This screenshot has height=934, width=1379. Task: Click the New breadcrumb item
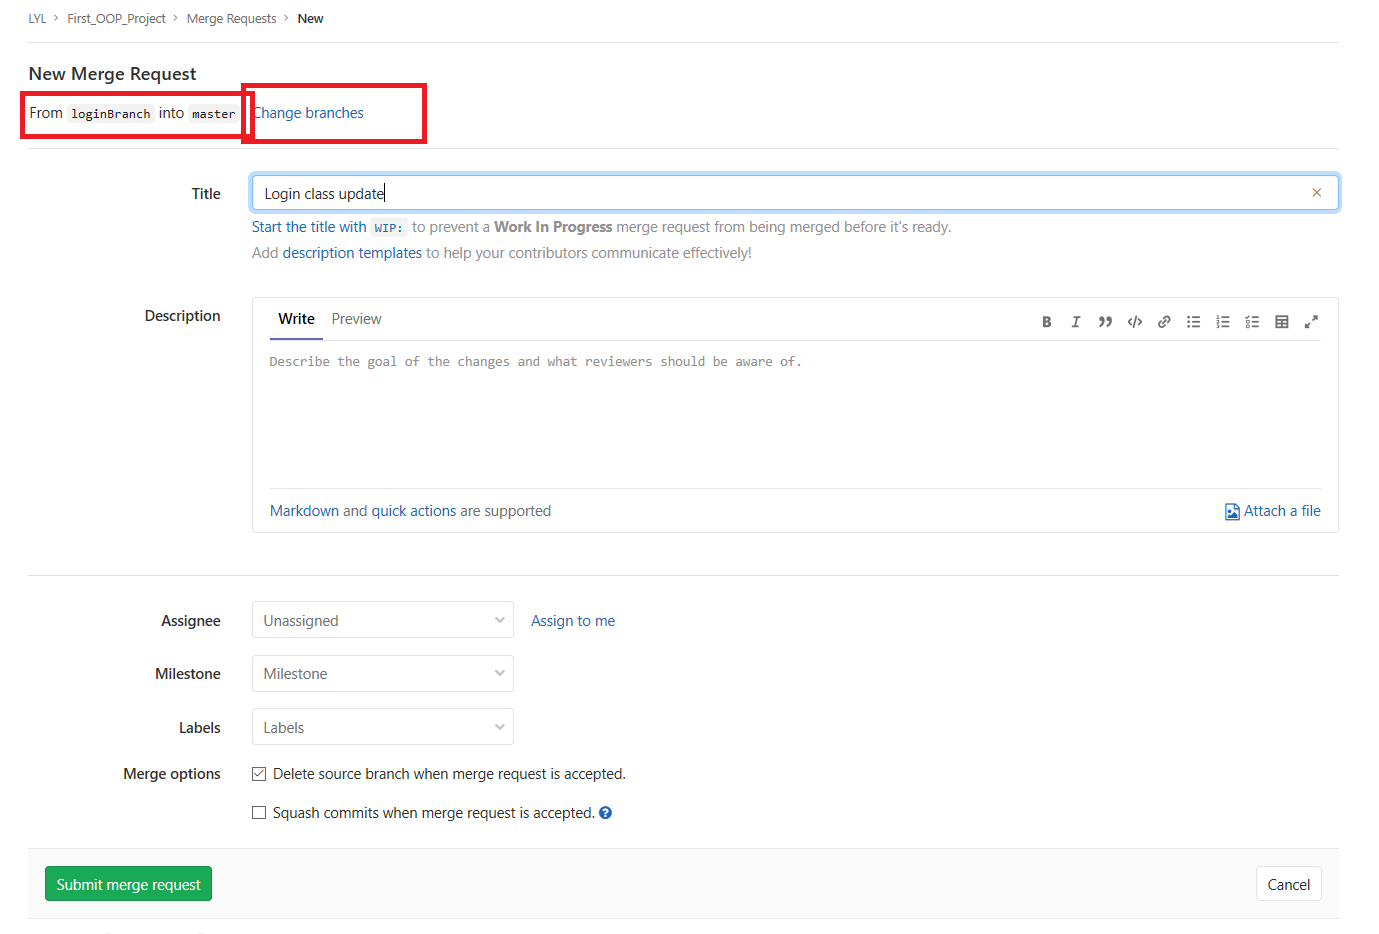pyautogui.click(x=310, y=19)
